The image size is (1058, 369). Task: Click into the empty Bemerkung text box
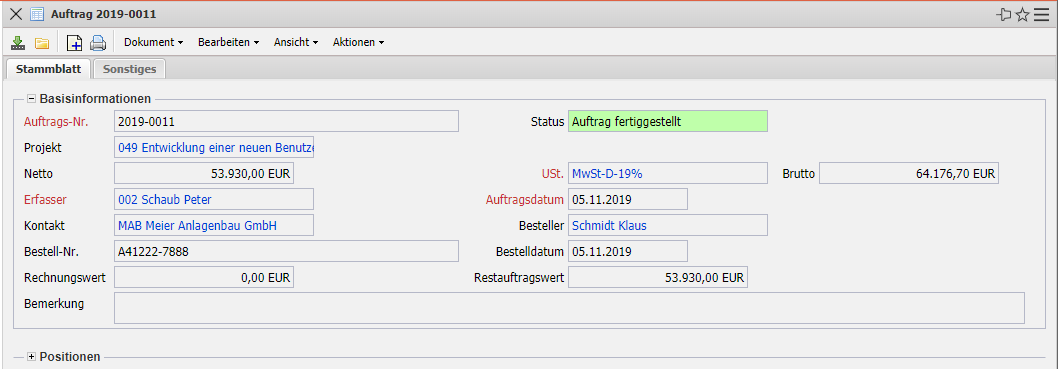(x=569, y=308)
